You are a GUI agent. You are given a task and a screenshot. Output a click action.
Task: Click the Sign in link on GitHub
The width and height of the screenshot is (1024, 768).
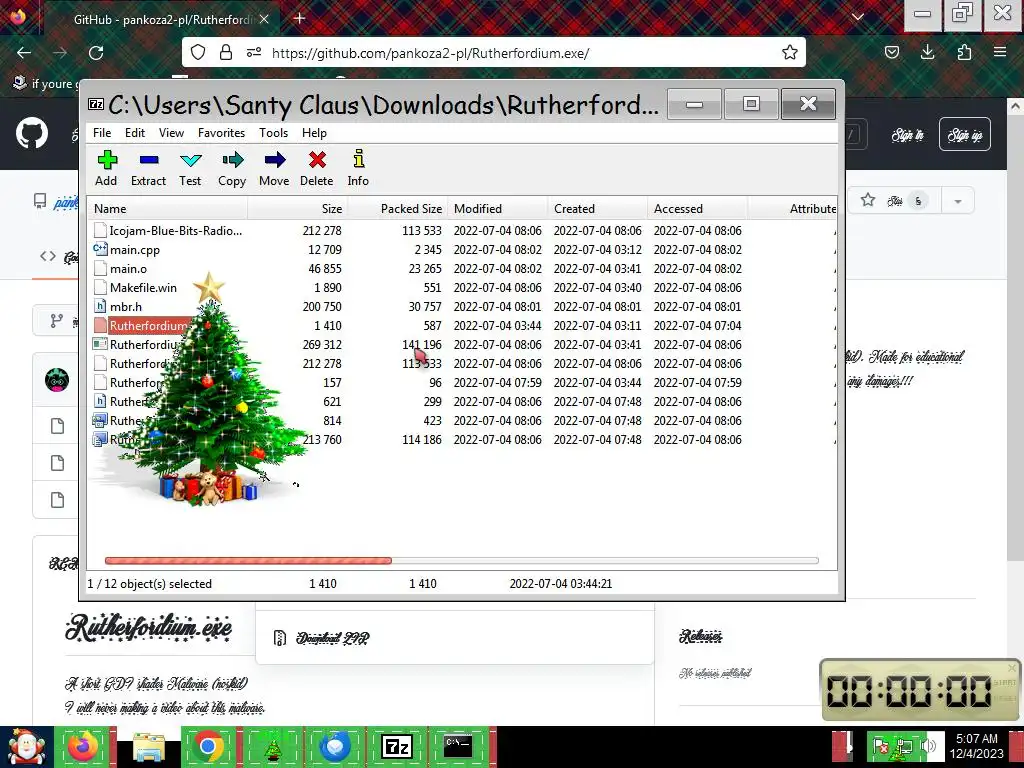907,135
